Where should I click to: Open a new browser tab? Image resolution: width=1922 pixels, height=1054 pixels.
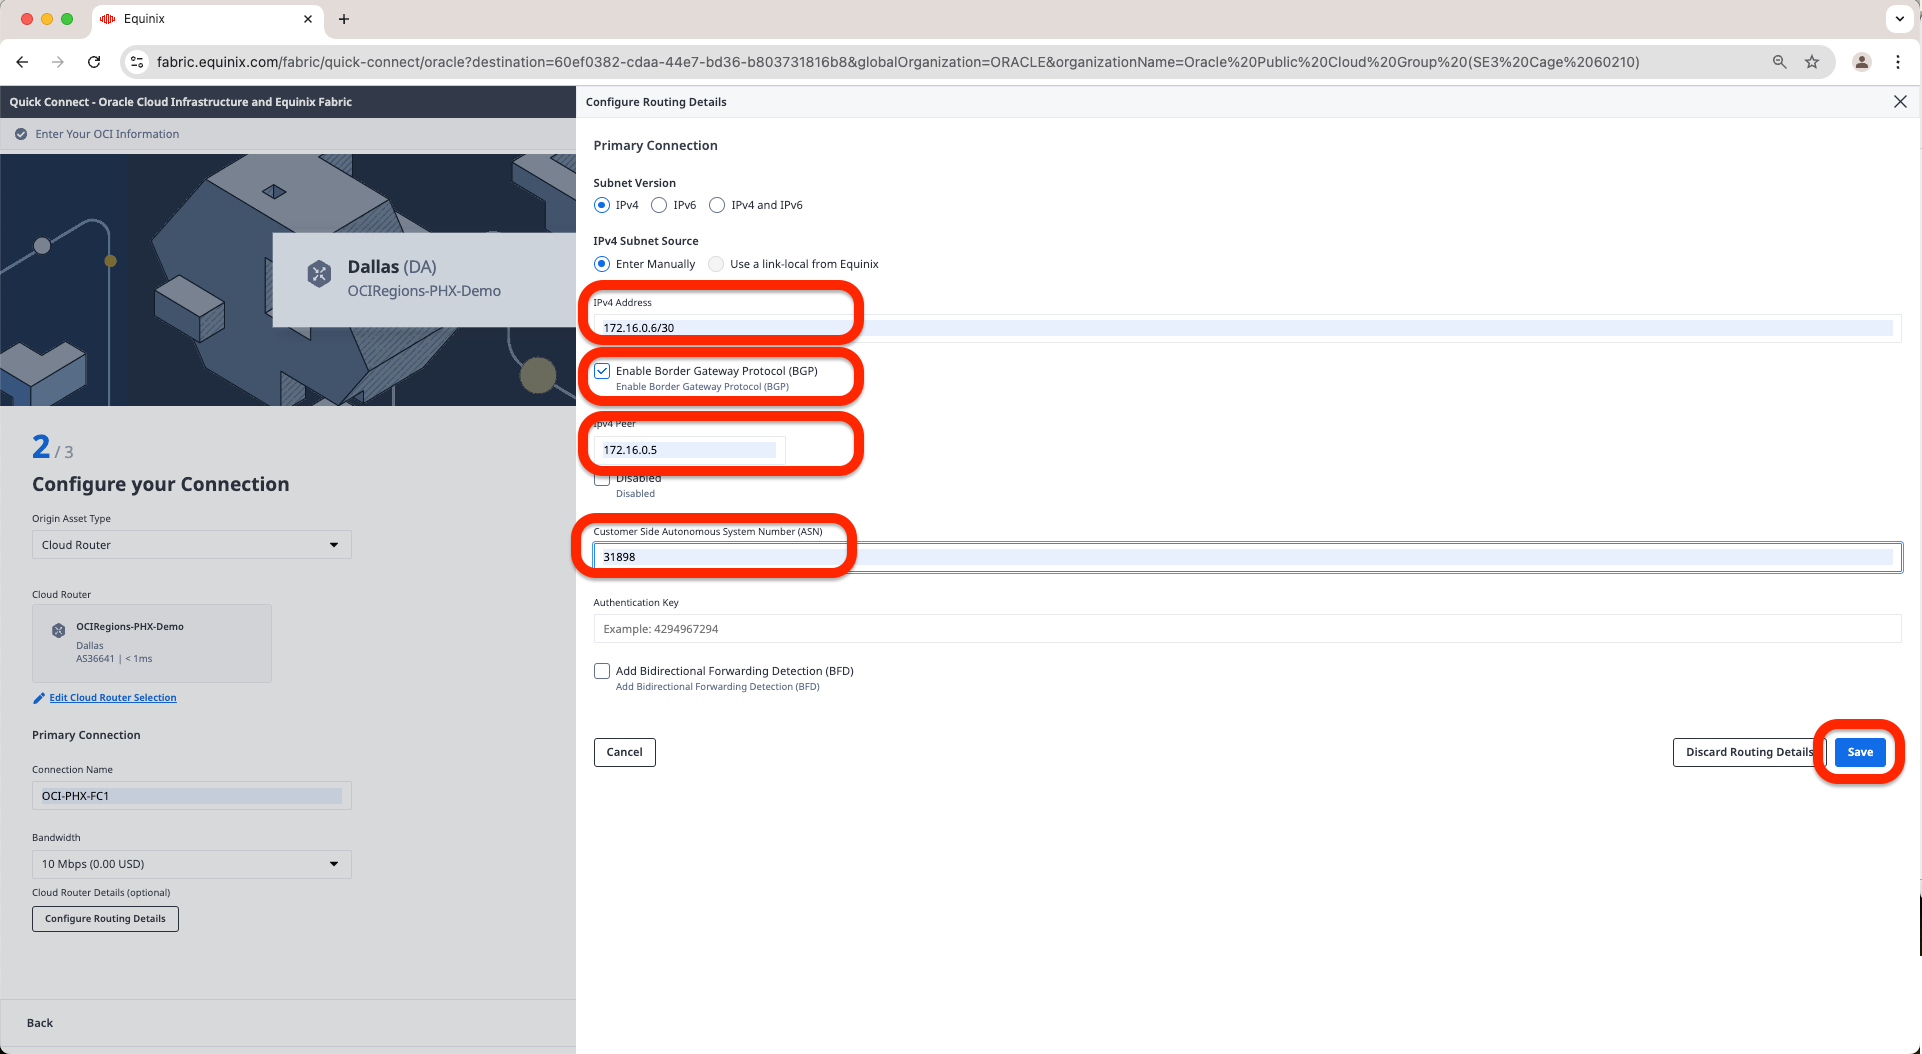(344, 19)
